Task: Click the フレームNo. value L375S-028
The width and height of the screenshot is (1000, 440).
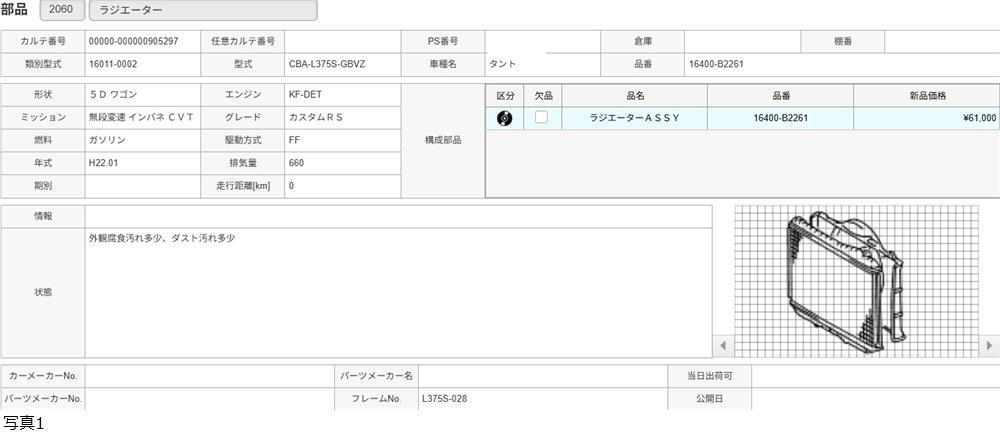Action: [x=540, y=399]
